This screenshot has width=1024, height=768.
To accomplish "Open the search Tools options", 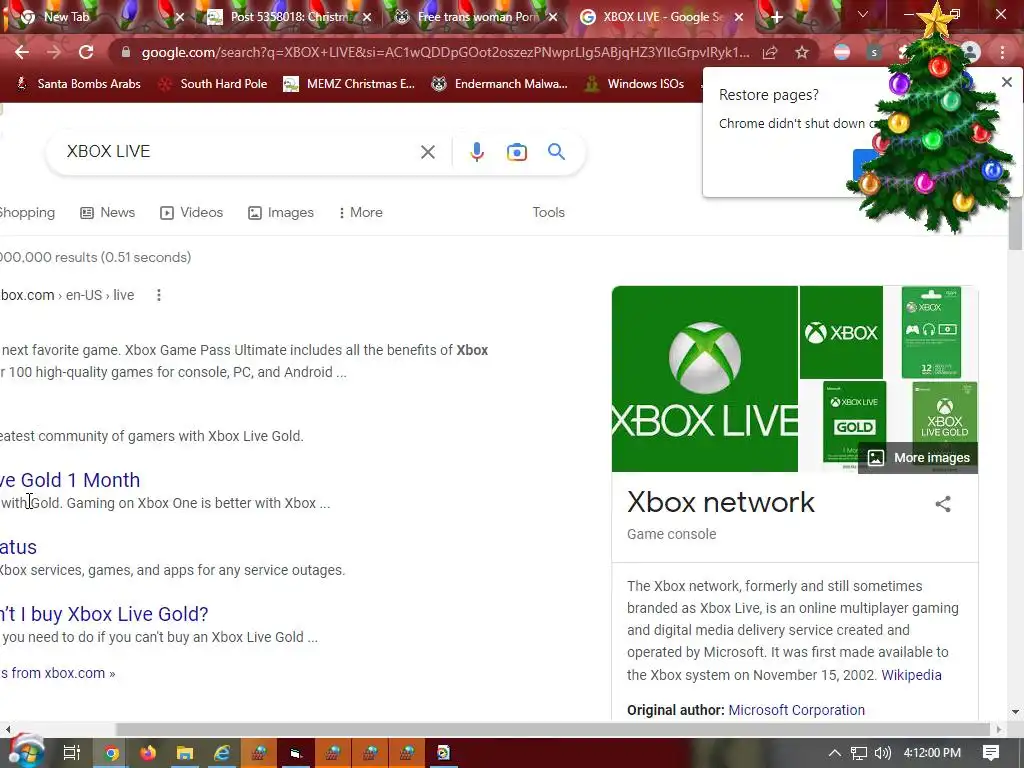I will click(x=549, y=212).
